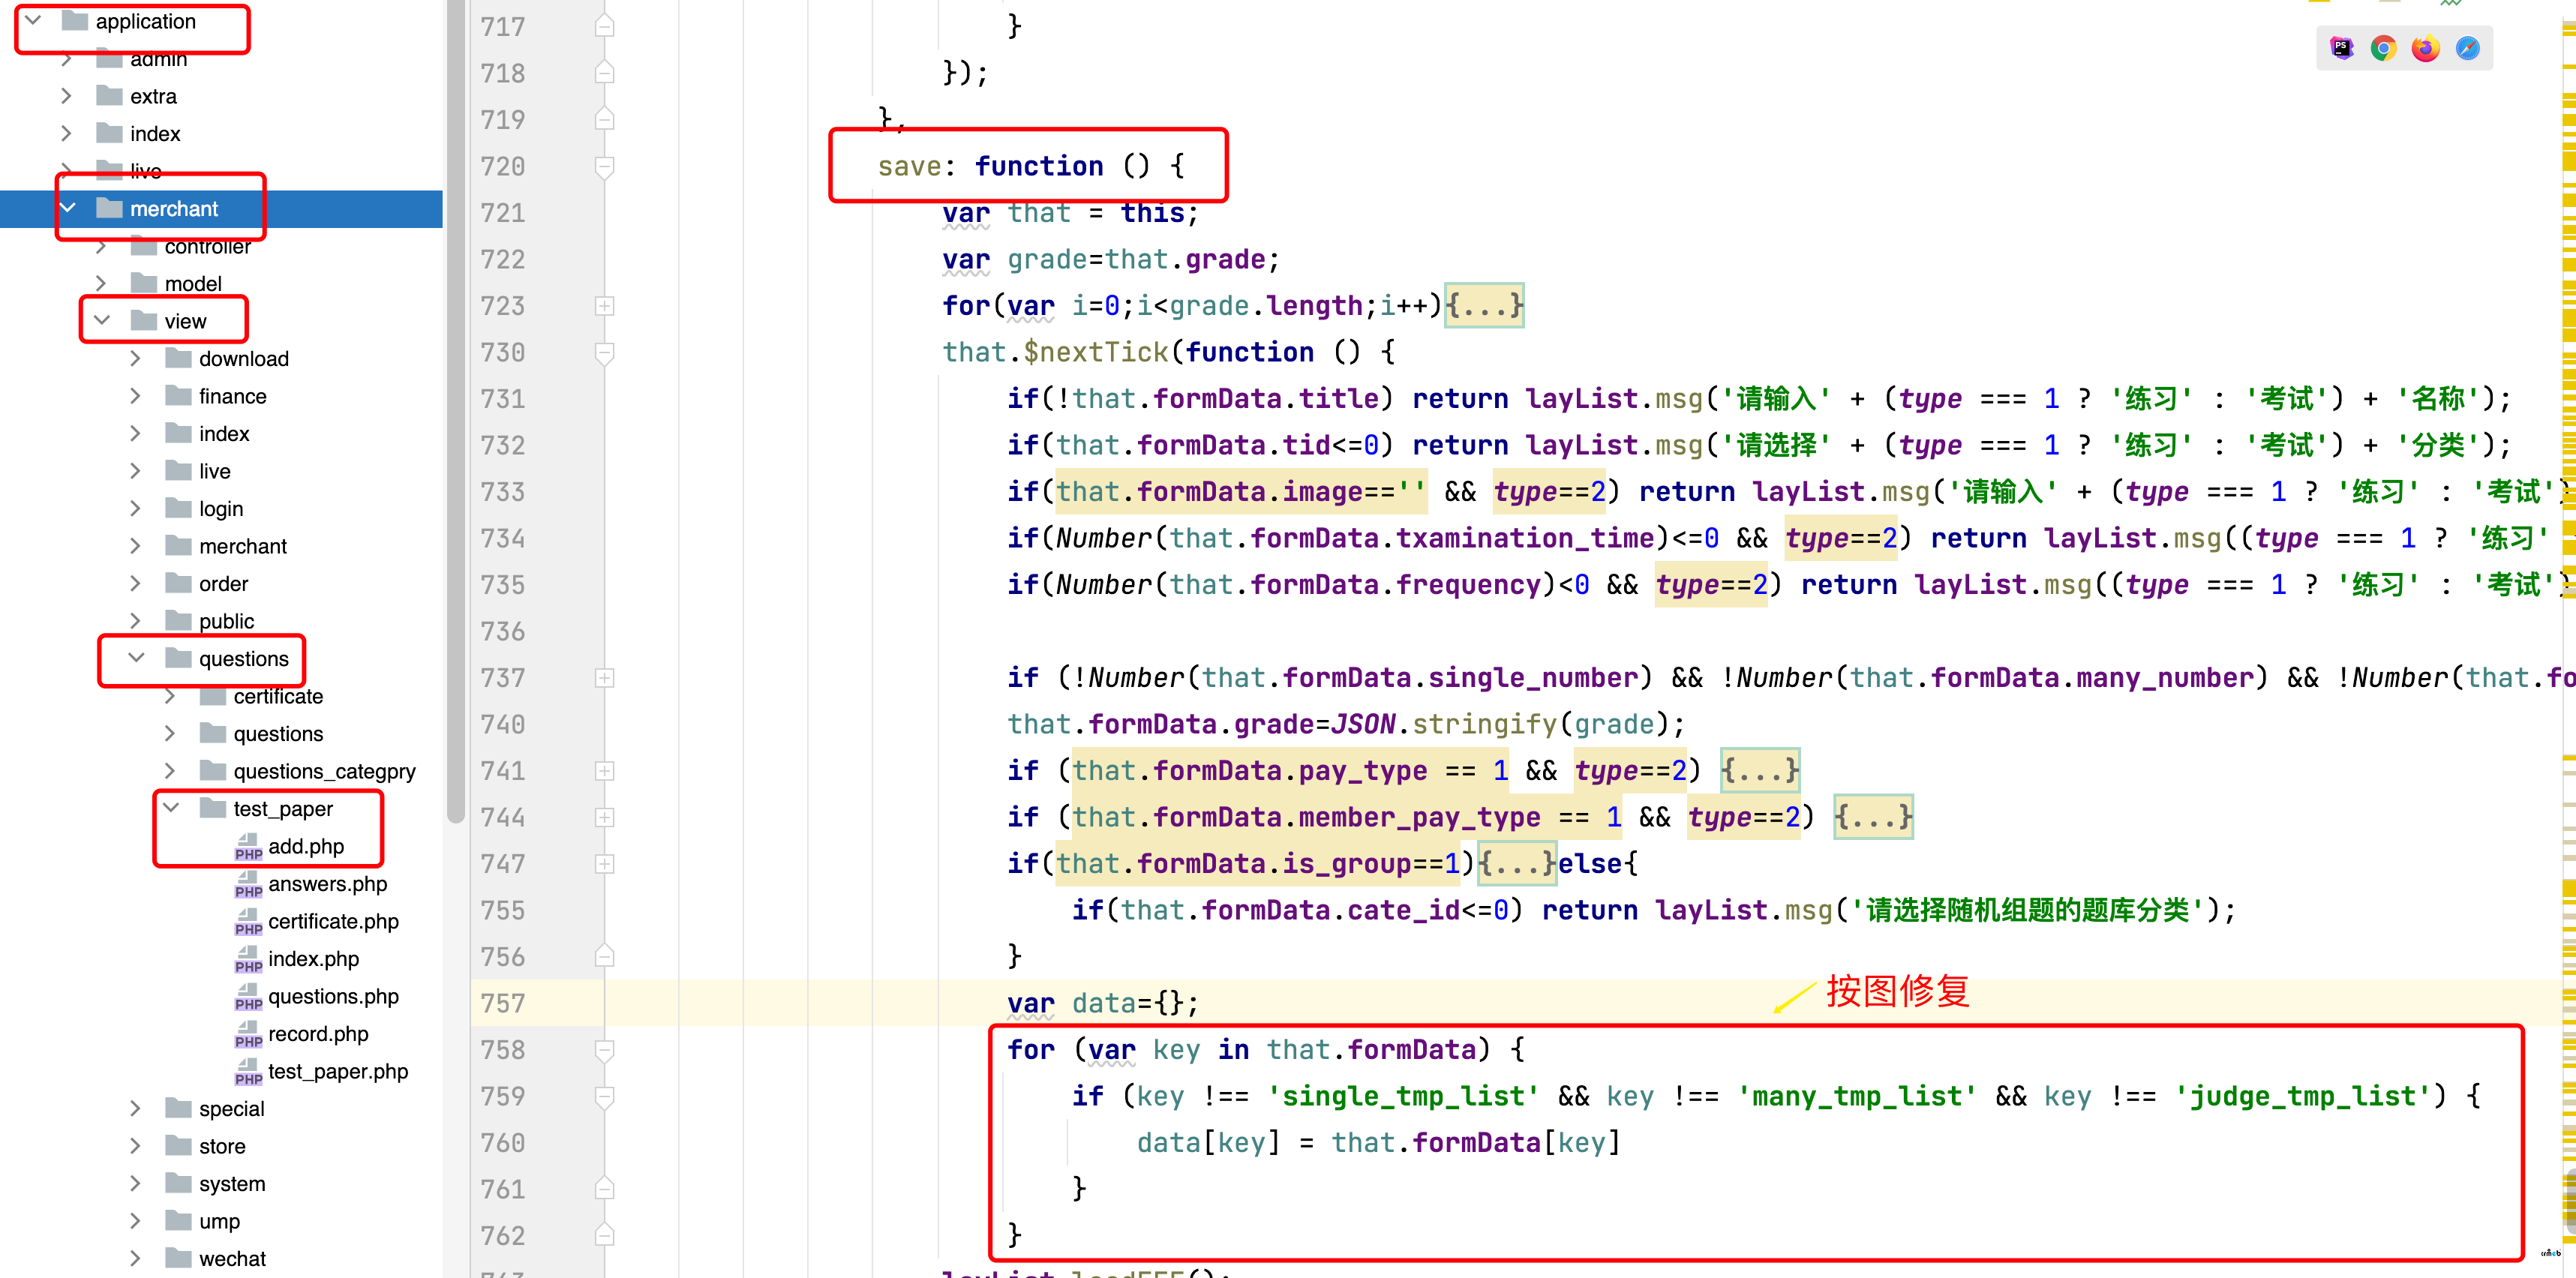Collapse for-in loop at line 758
Screen dimensions: 2576x1278
click(605, 1049)
